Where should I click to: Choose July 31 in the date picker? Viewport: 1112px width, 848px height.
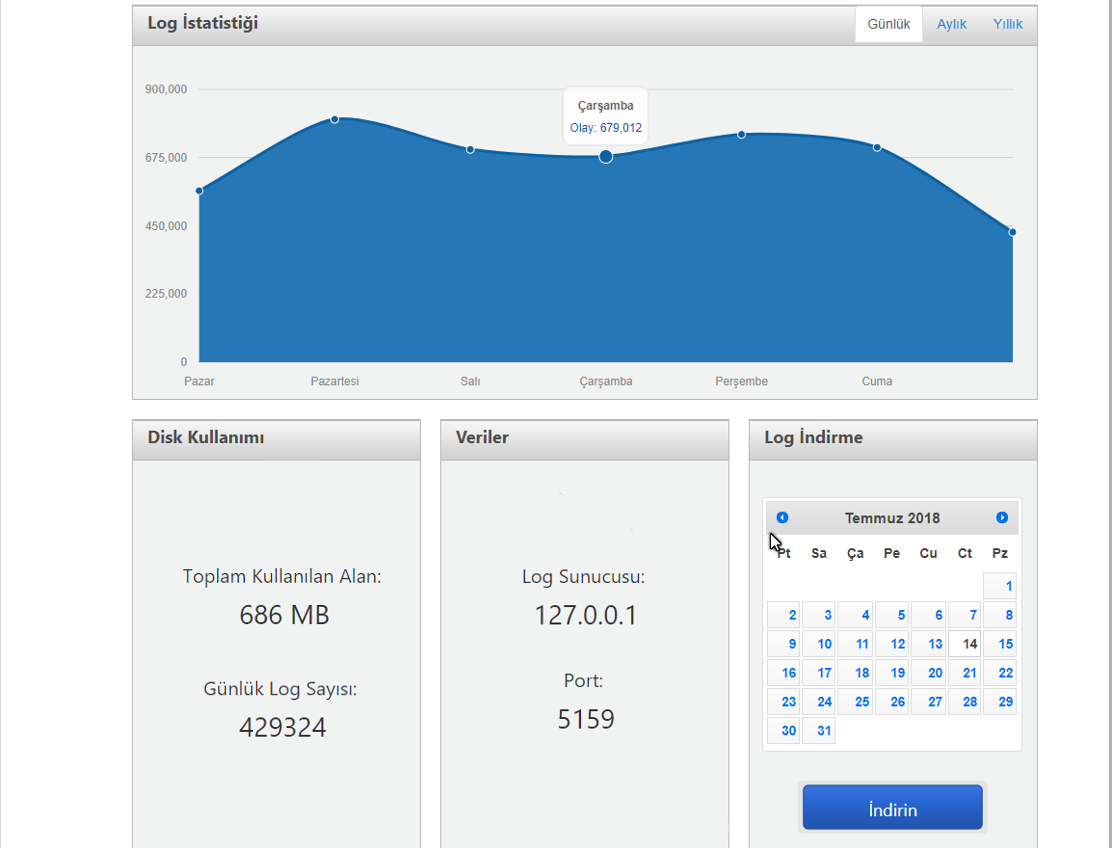(x=819, y=730)
